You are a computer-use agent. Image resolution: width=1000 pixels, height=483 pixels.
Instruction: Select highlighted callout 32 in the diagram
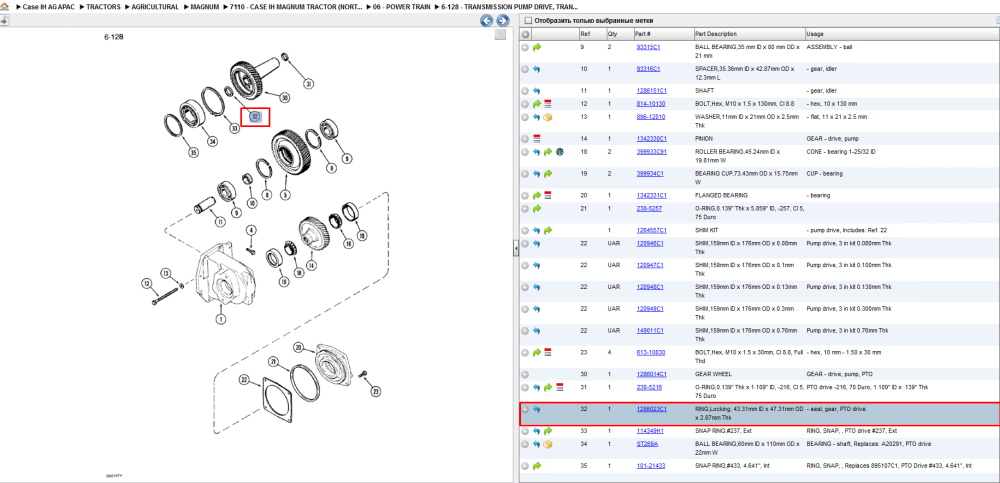coord(255,117)
